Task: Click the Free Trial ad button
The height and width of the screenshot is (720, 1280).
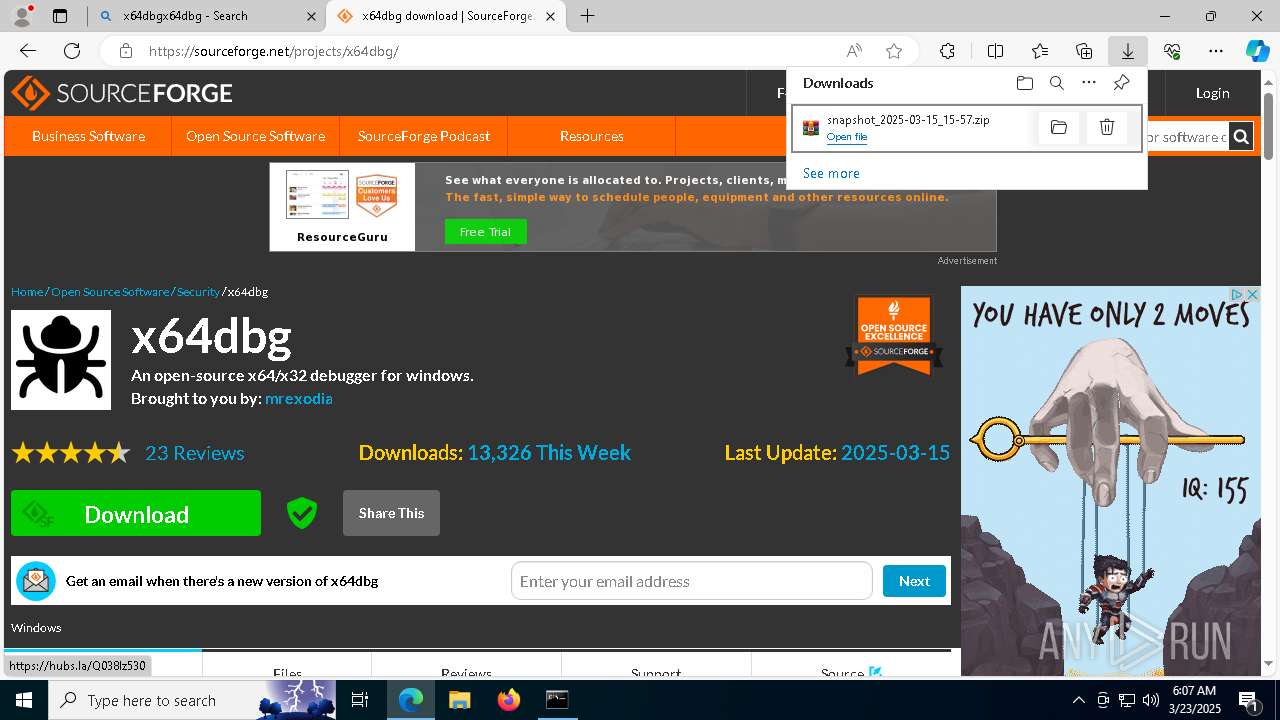Action: click(x=485, y=231)
